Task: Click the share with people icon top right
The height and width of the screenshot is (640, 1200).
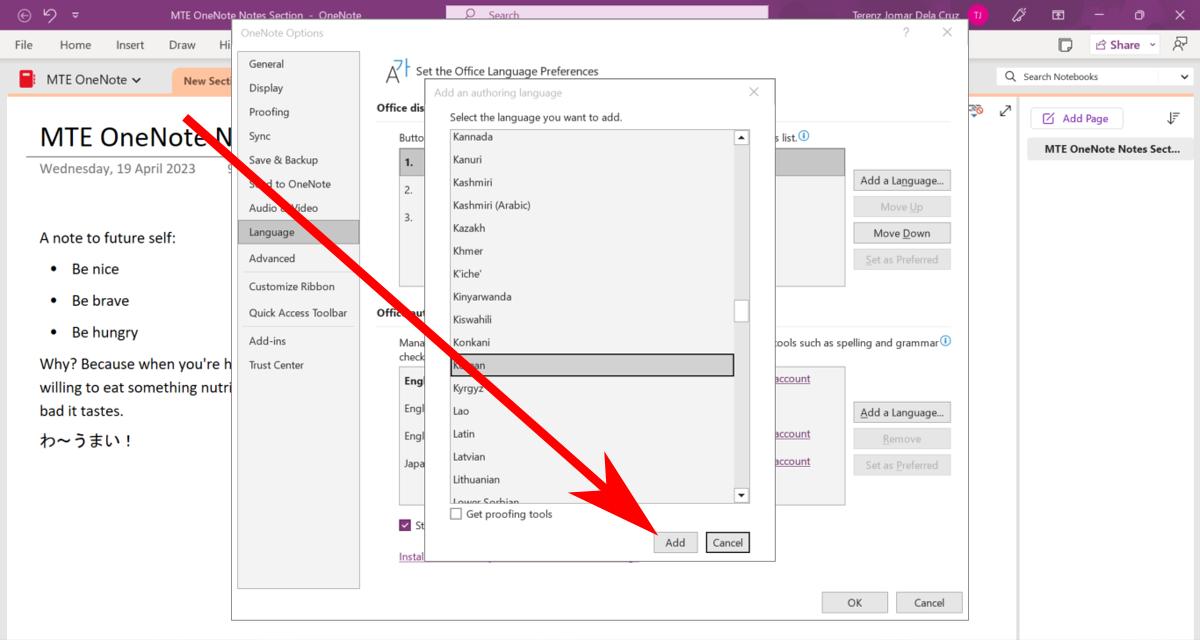Action: pyautogui.click(x=1181, y=44)
